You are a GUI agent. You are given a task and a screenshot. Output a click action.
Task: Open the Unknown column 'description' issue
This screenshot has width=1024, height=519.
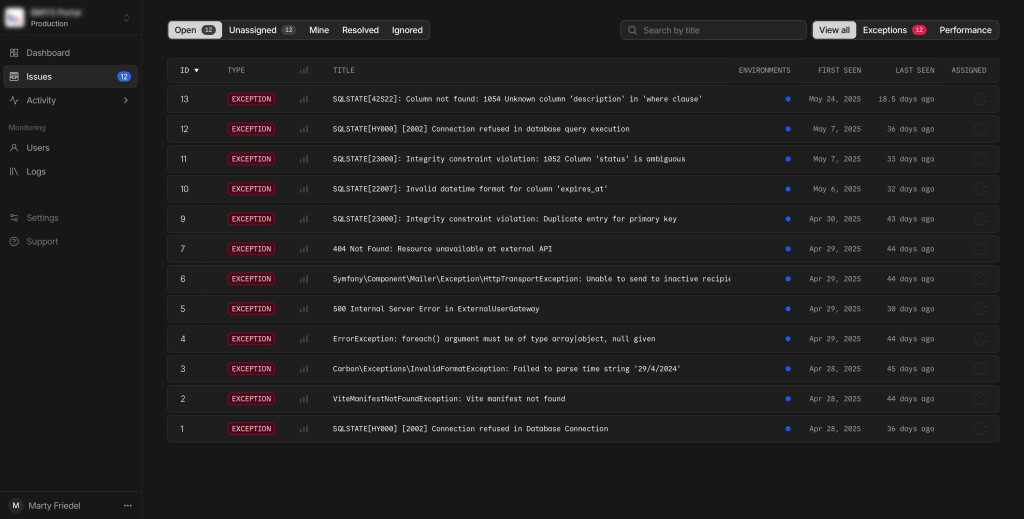[x=517, y=99]
